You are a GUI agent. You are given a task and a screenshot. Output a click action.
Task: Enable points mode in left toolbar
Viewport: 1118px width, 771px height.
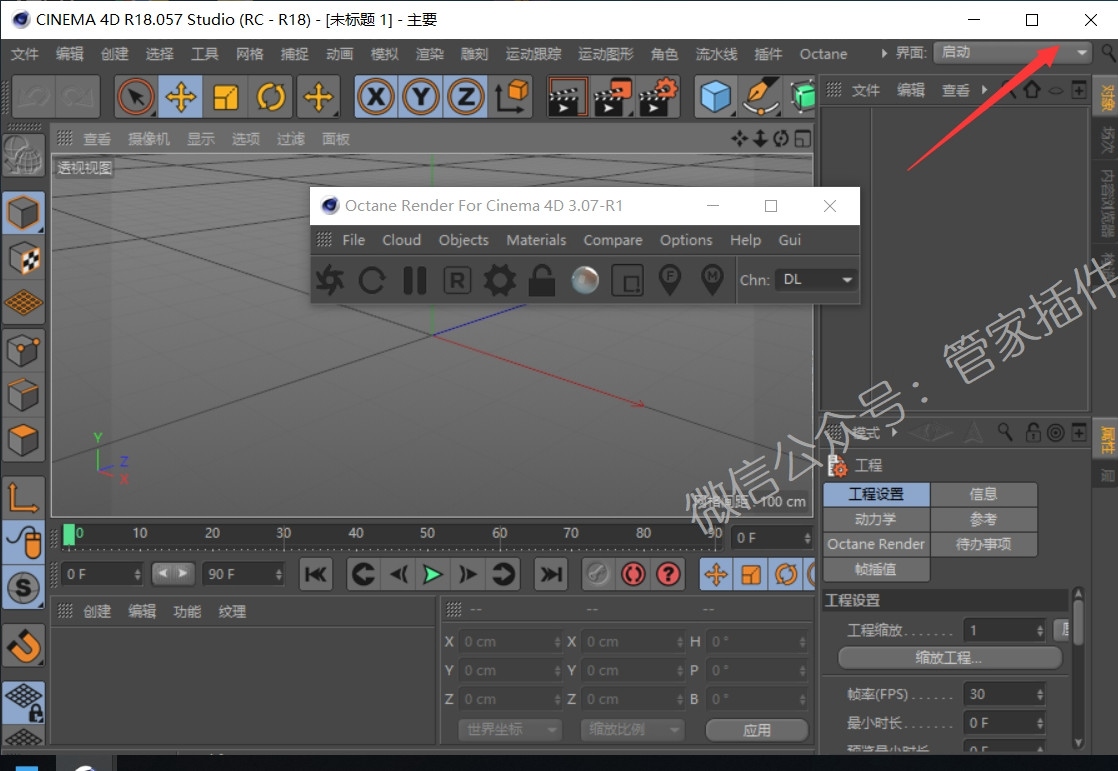pos(24,349)
